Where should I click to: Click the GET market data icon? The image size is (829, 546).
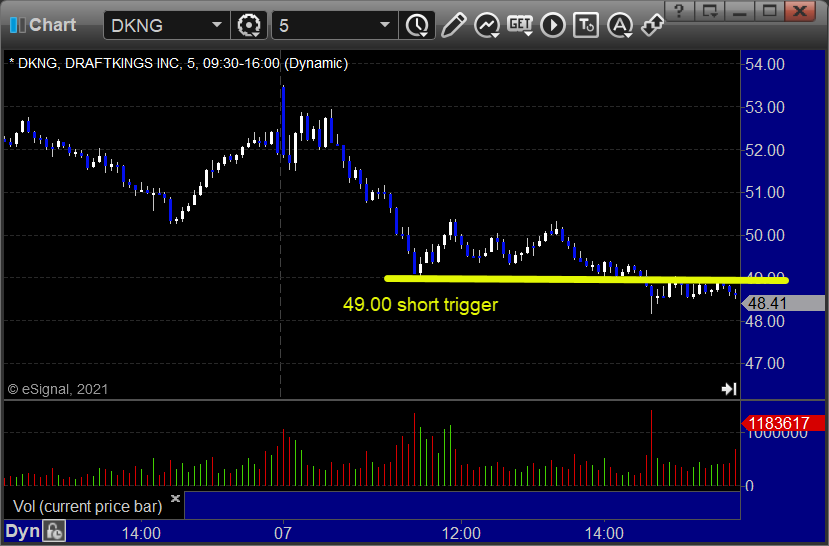[520, 25]
